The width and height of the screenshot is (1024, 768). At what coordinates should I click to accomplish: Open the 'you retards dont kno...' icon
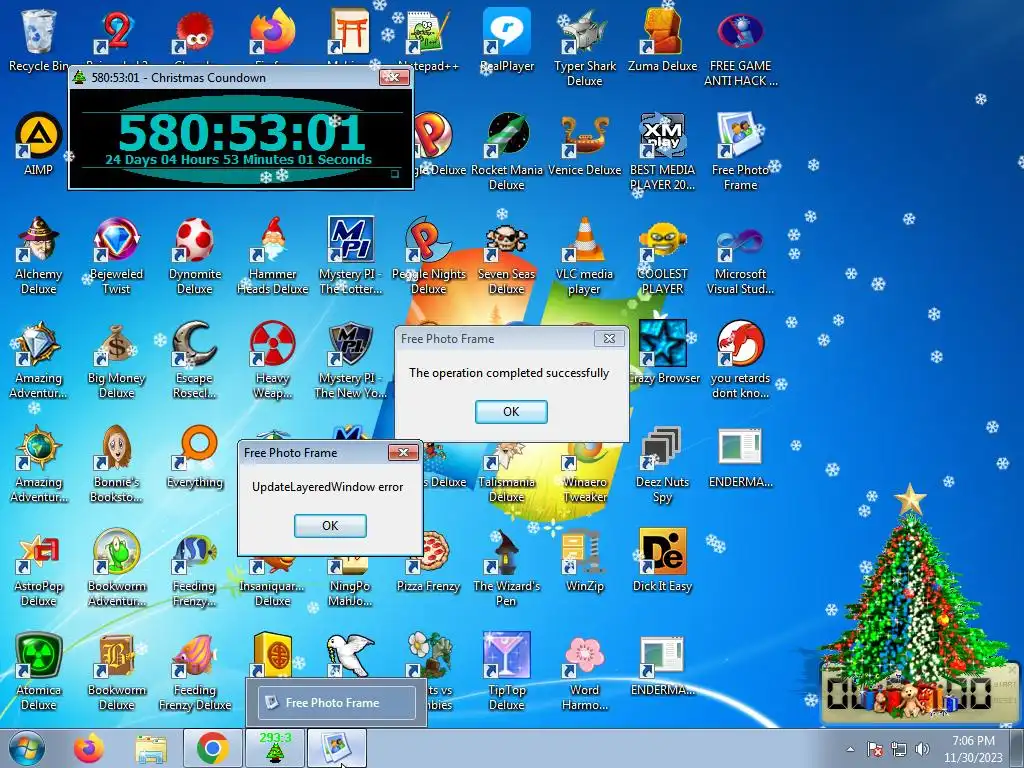pyautogui.click(x=740, y=359)
